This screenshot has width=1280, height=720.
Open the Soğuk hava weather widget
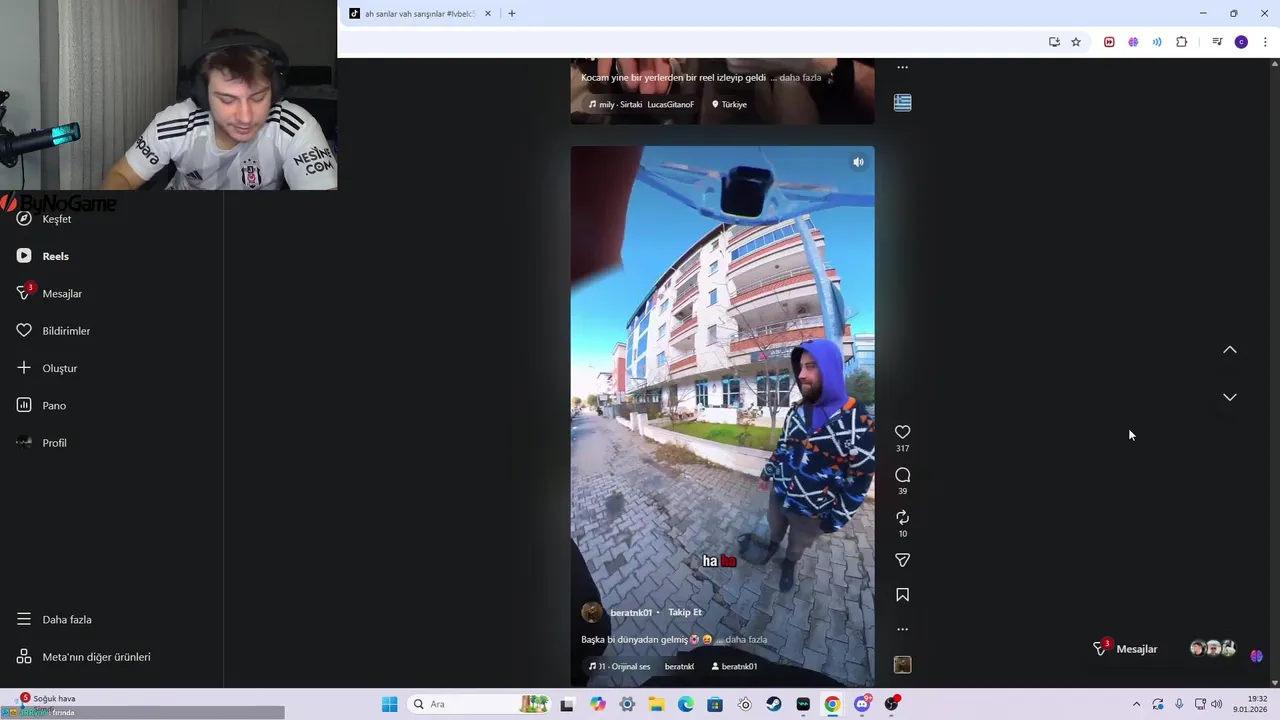(45, 704)
